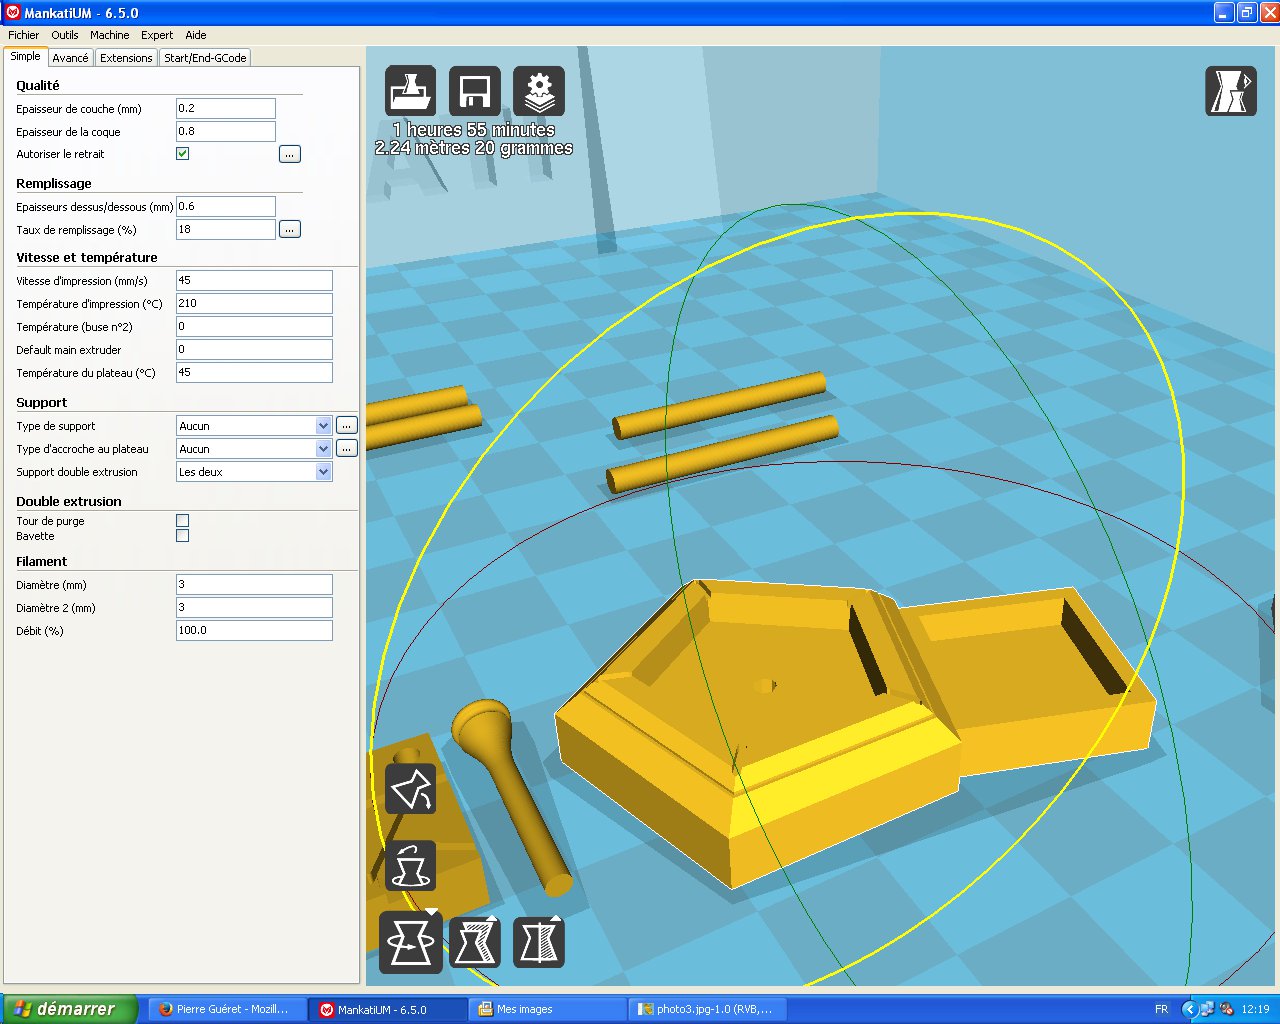Image resolution: width=1280 pixels, height=1024 pixels.
Task: Open the Fichier menu
Action: (x=23, y=35)
